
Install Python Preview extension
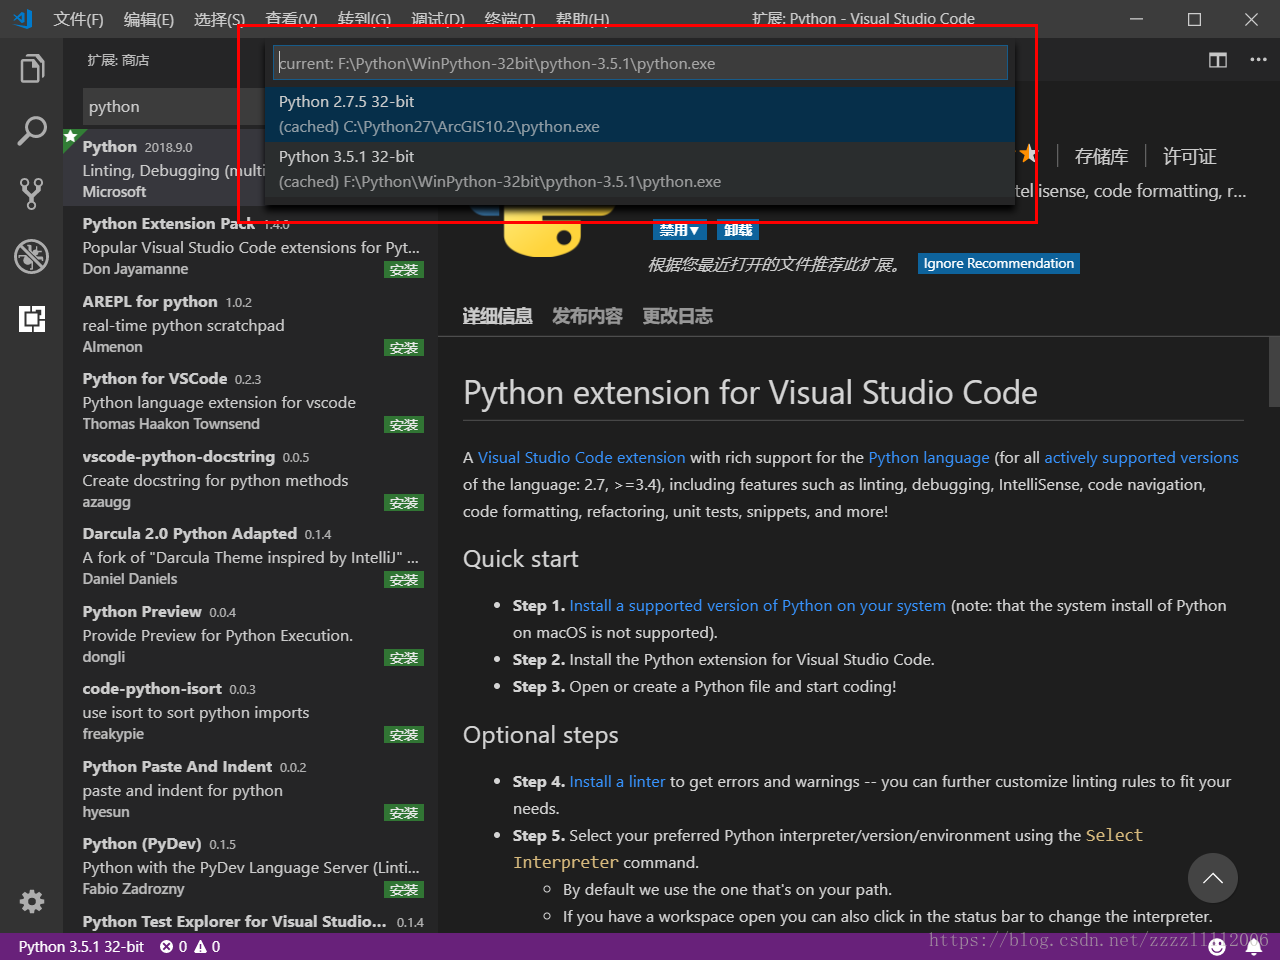tap(404, 658)
